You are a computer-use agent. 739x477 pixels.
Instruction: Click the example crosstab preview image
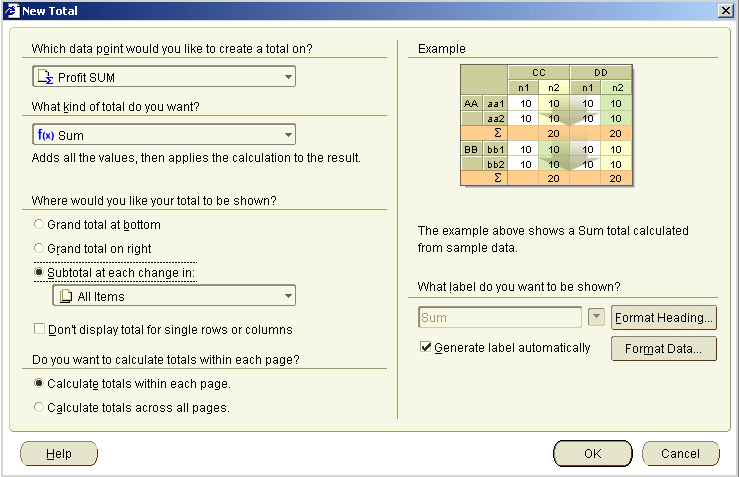546,125
